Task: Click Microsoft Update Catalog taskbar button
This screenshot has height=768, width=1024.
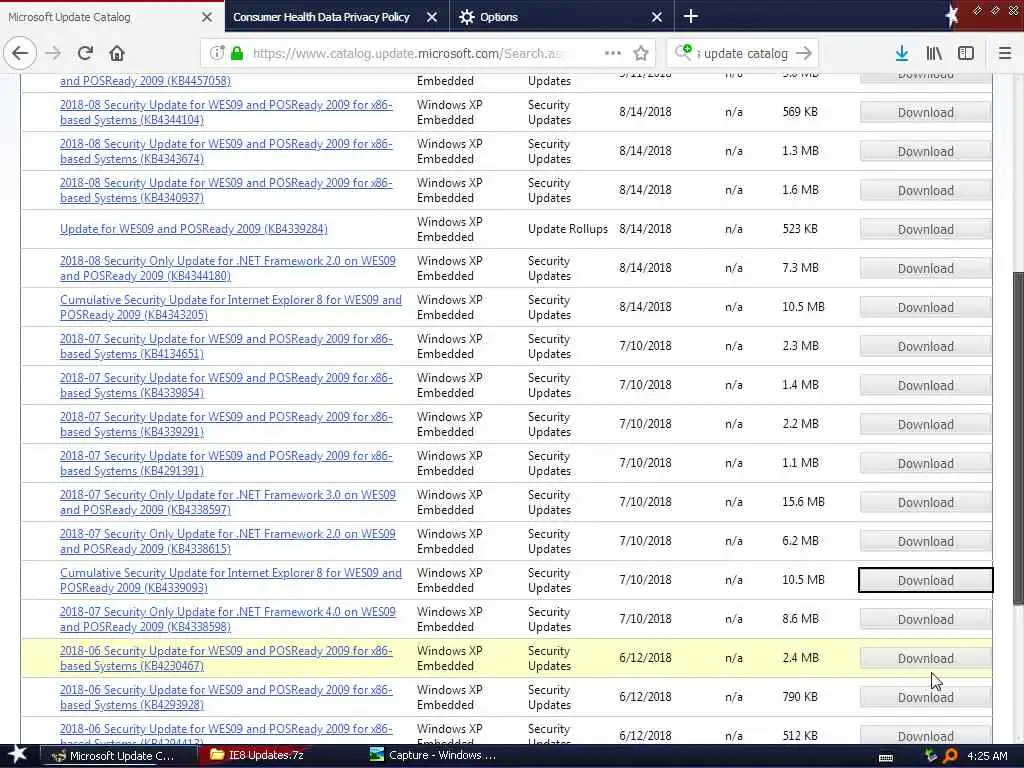Action: pos(119,756)
